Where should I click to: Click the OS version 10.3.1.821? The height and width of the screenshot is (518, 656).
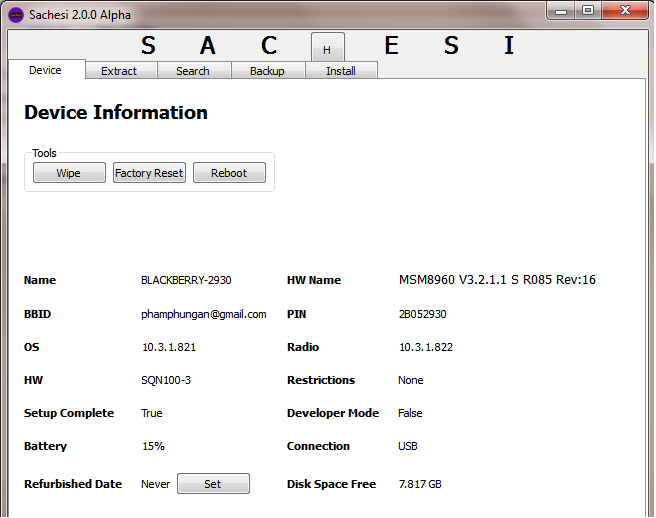[169, 347]
